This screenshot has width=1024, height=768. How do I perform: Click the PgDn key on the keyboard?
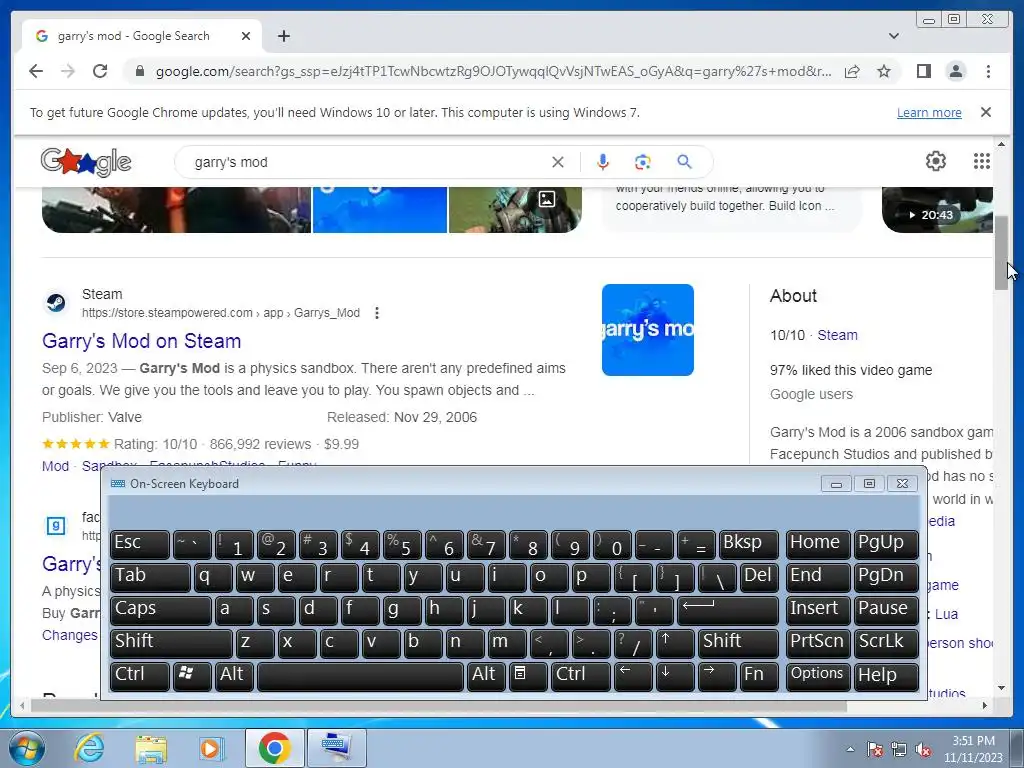pyautogui.click(x=886, y=577)
